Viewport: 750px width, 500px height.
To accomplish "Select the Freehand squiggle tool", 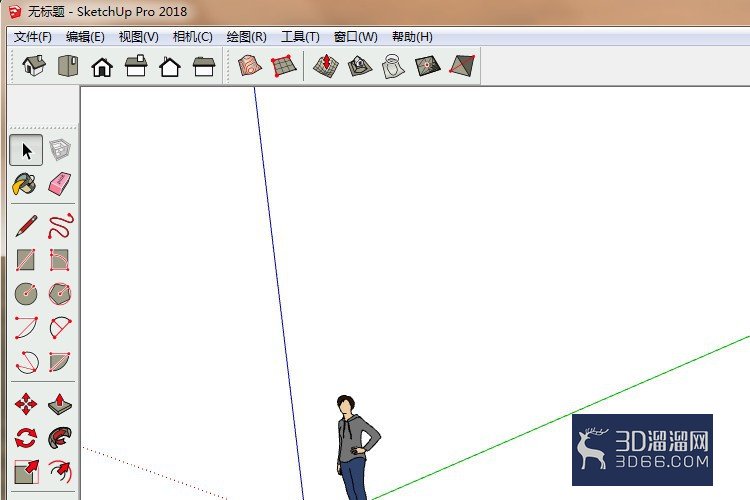I will [60, 226].
